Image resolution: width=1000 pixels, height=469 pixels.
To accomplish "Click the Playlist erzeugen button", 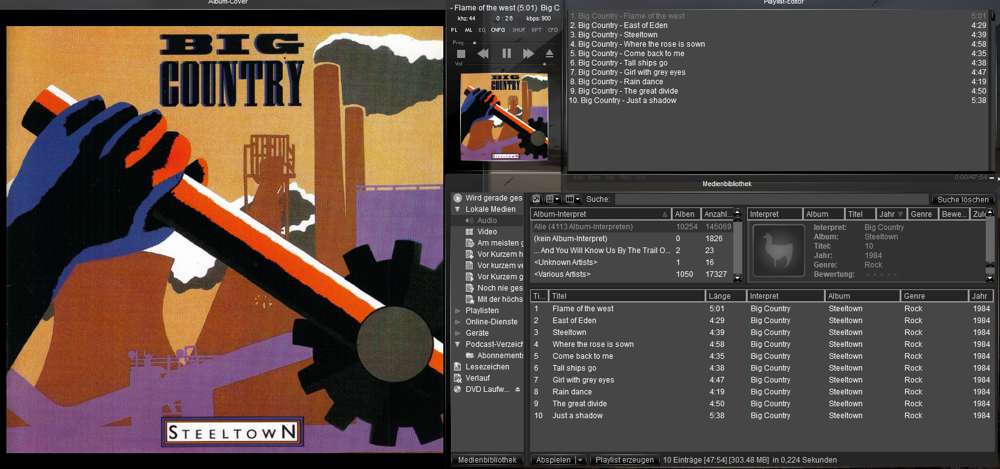I will pos(624,460).
